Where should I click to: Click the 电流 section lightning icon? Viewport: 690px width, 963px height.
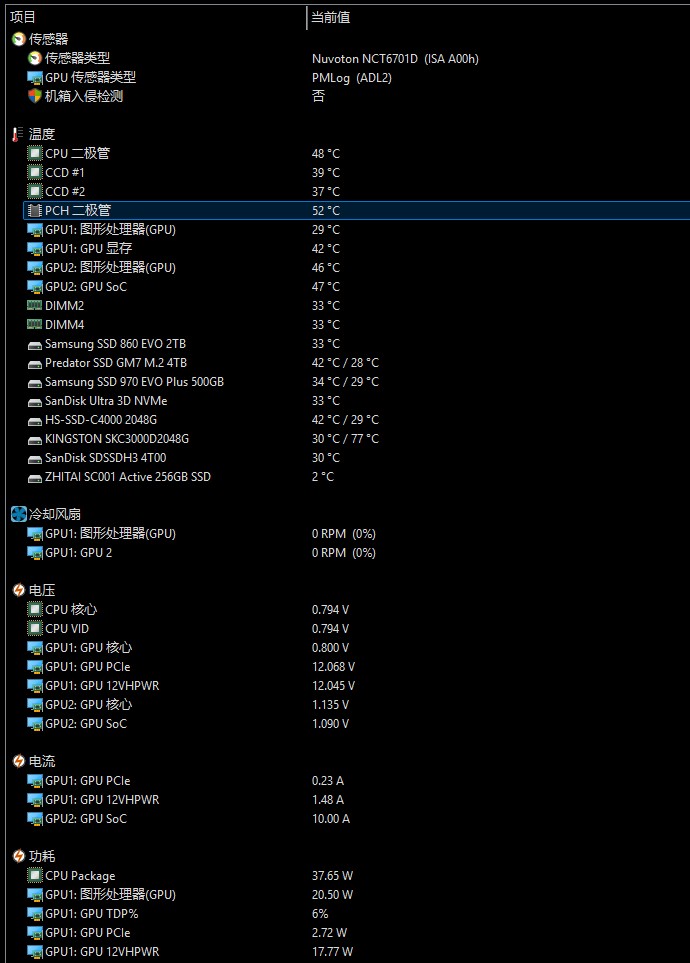(x=18, y=762)
